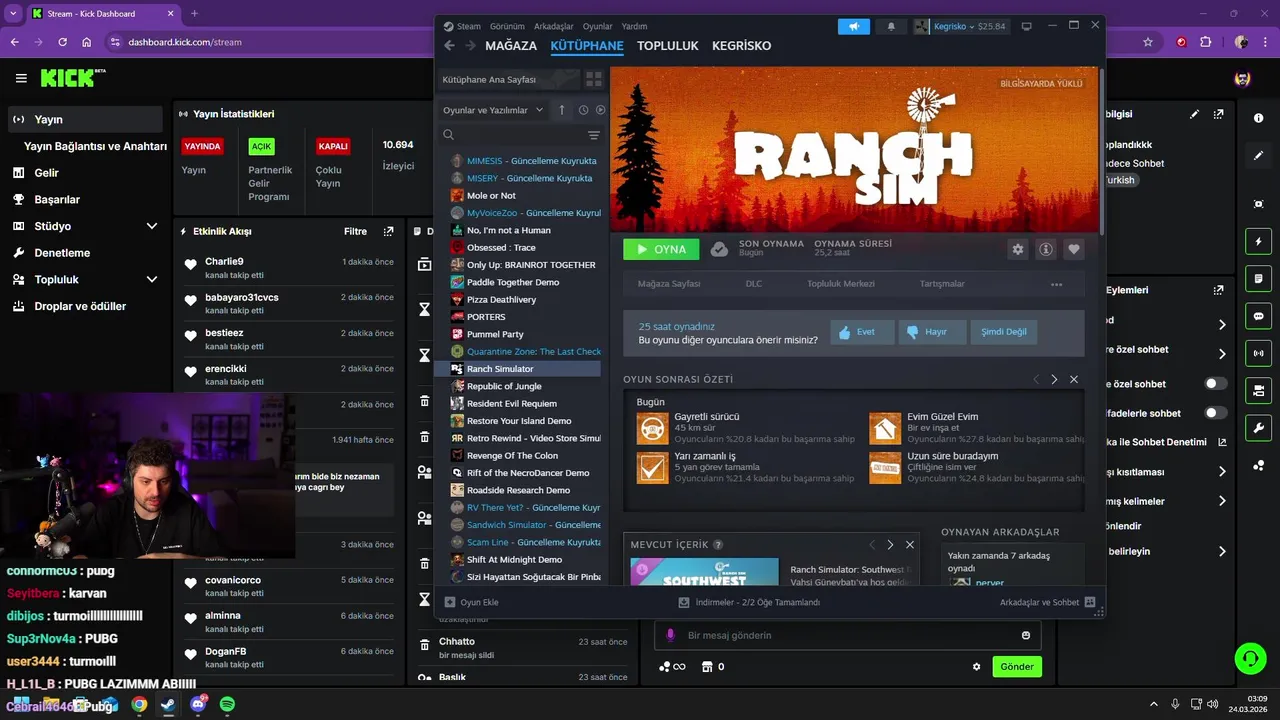Switch to MAĞAZA tab
Viewport: 1280px width, 720px height.
(x=511, y=46)
